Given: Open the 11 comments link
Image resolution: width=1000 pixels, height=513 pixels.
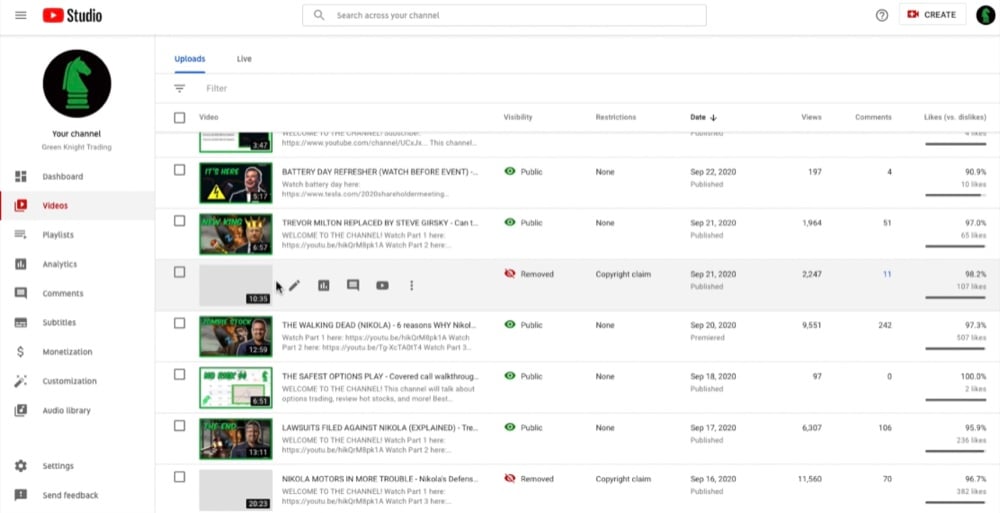Looking at the screenshot, I should click(886, 274).
